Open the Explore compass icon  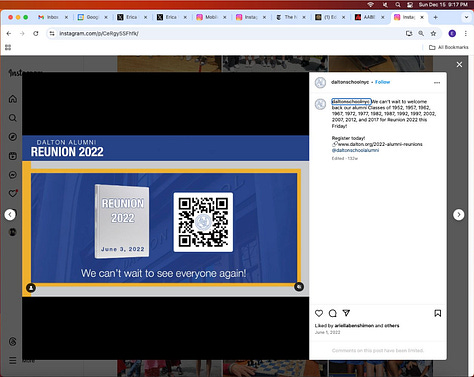13,137
